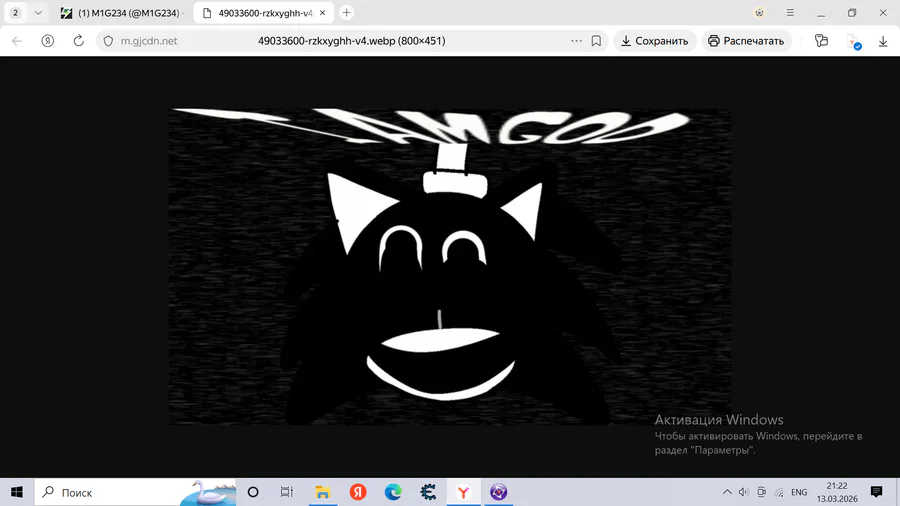Open the display/project tray icon
The image size is (900, 506).
761,492
